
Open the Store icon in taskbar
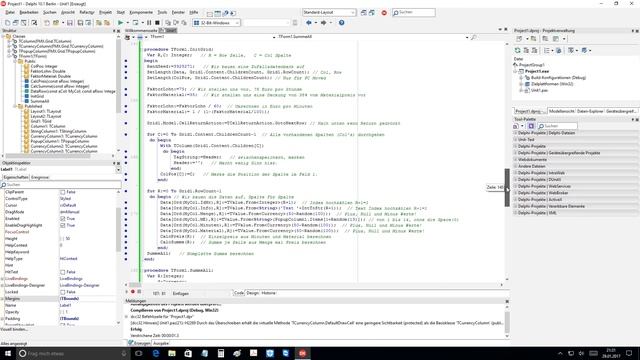[x=188, y=353]
